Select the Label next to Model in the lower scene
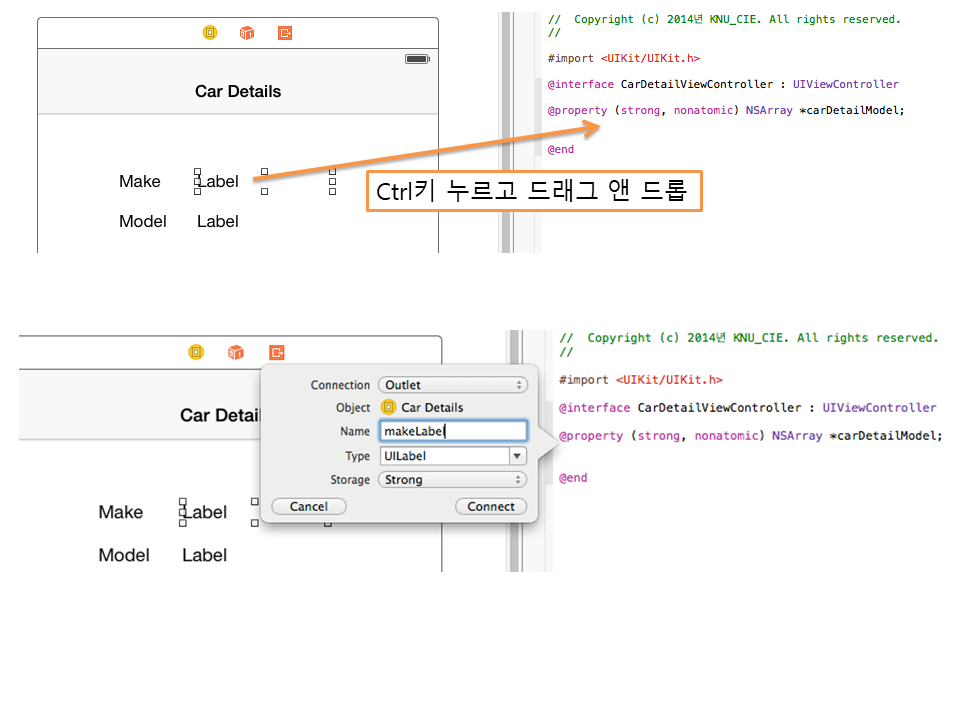Viewport: 960px width, 720px height. [x=204, y=555]
